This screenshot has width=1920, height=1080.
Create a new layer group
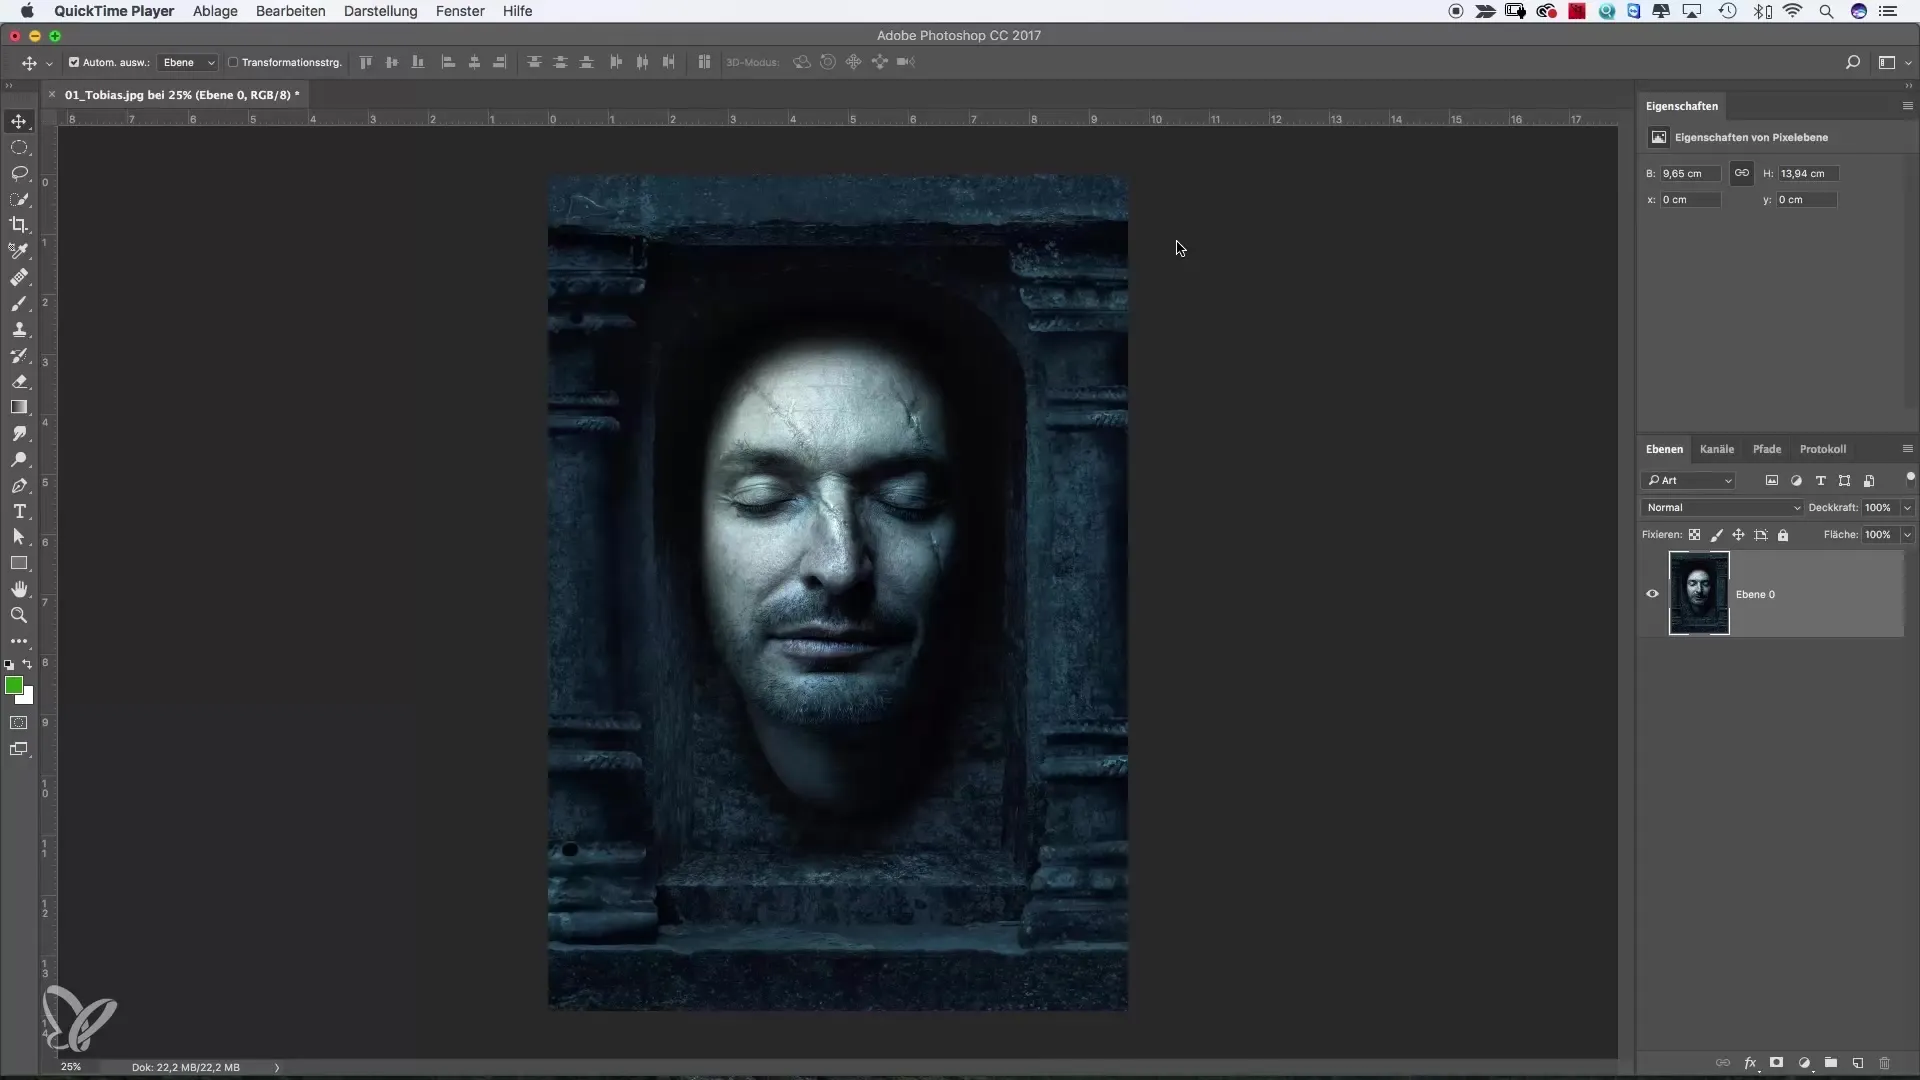(1831, 1063)
